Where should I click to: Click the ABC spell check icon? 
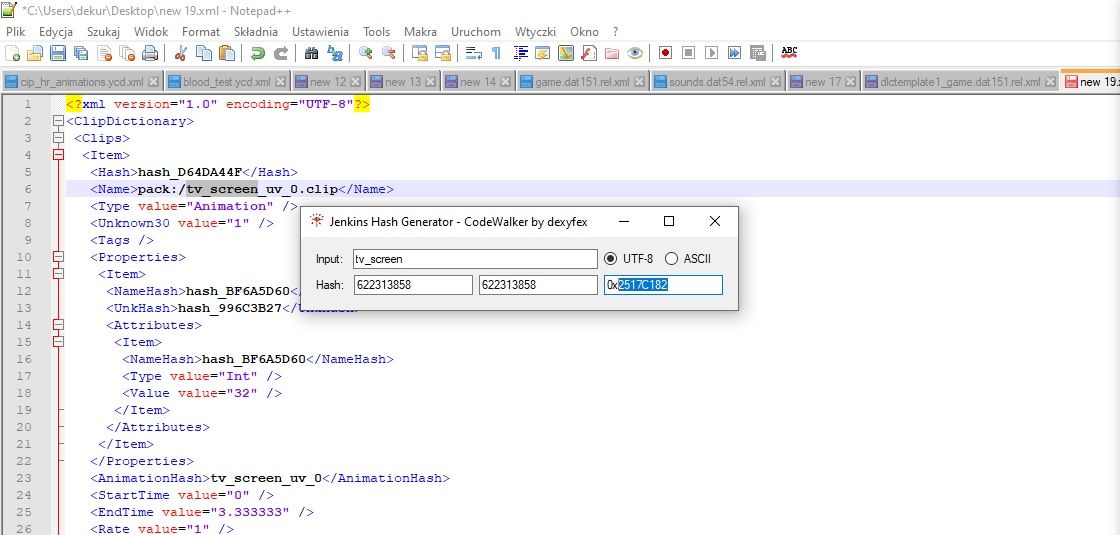click(x=789, y=53)
